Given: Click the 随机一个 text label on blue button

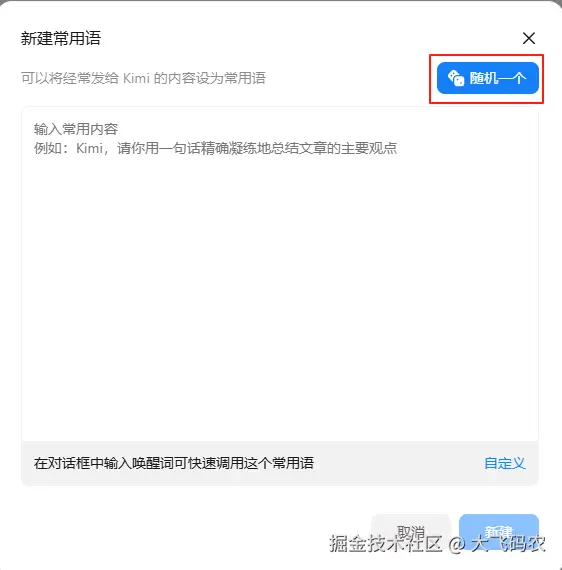Looking at the screenshot, I should click(x=498, y=78).
